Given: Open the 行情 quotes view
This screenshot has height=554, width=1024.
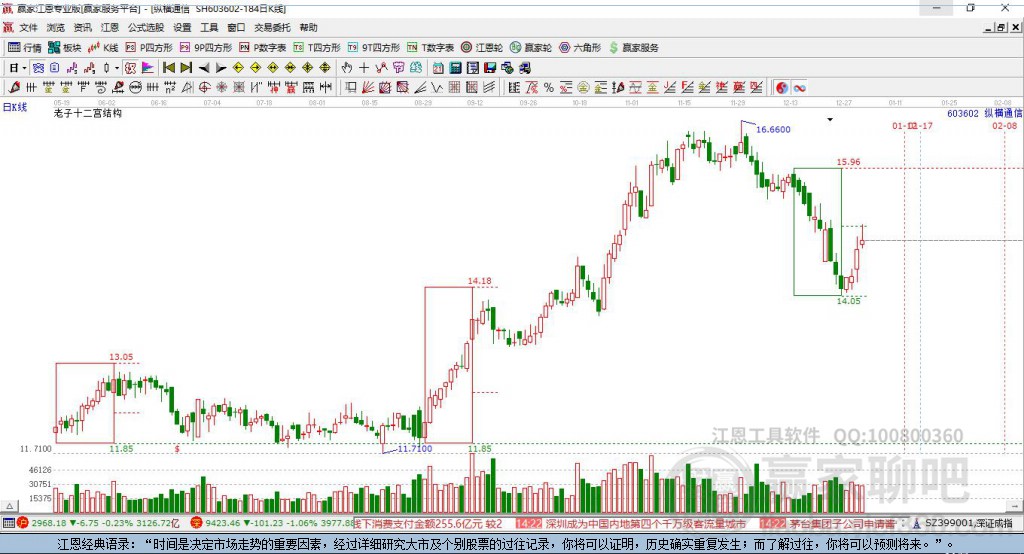Looking at the screenshot, I should [24, 48].
